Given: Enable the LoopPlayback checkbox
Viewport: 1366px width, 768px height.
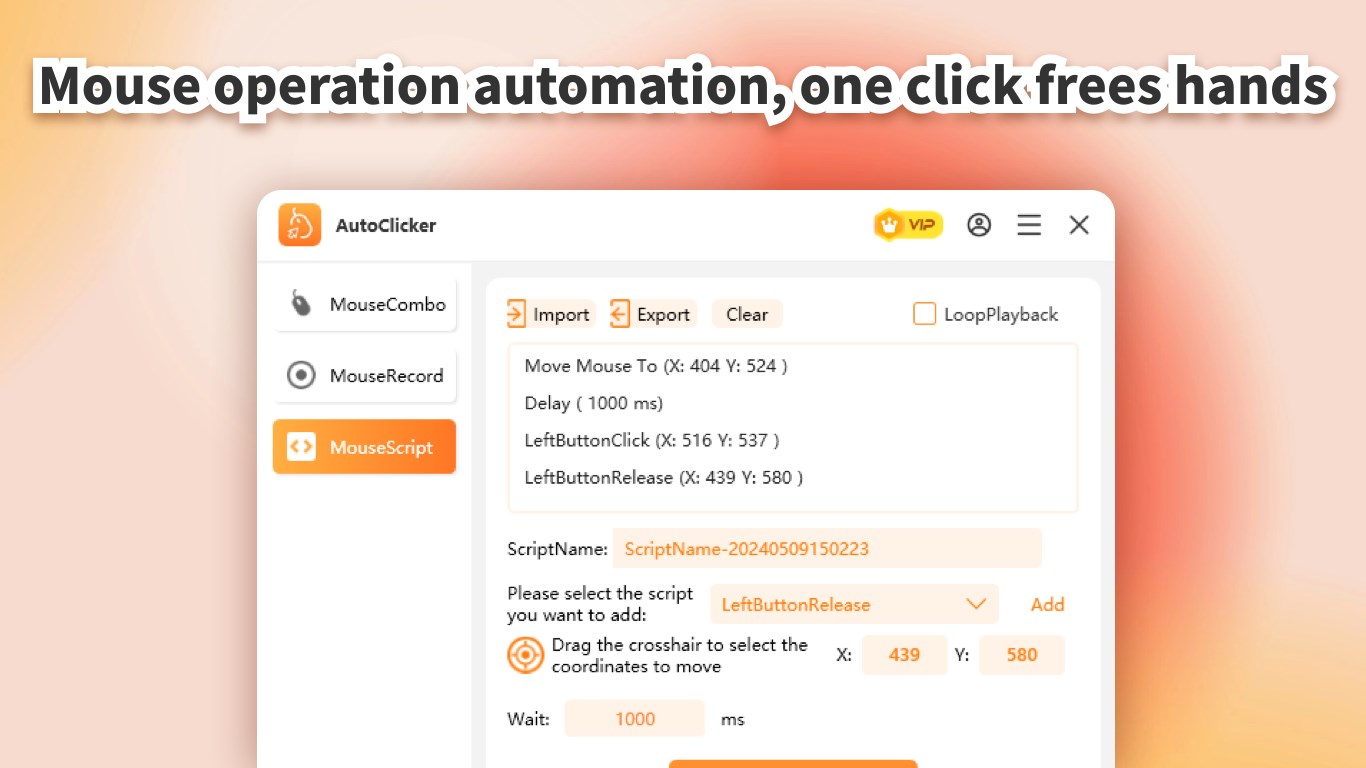Looking at the screenshot, I should 924,314.
